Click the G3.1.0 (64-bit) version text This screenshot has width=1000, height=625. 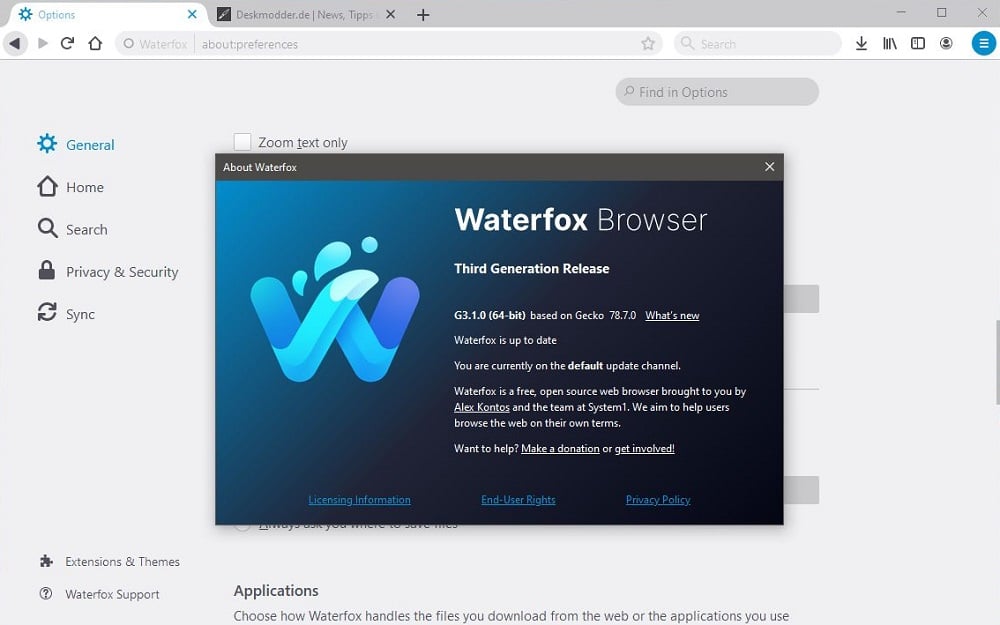coord(490,315)
